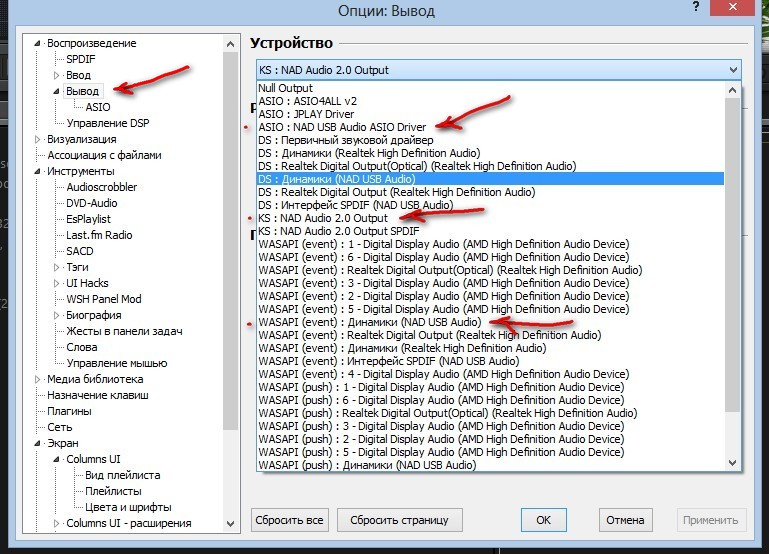Click the Сбросить страницу button
This screenshot has width=769, height=554.
click(400, 520)
